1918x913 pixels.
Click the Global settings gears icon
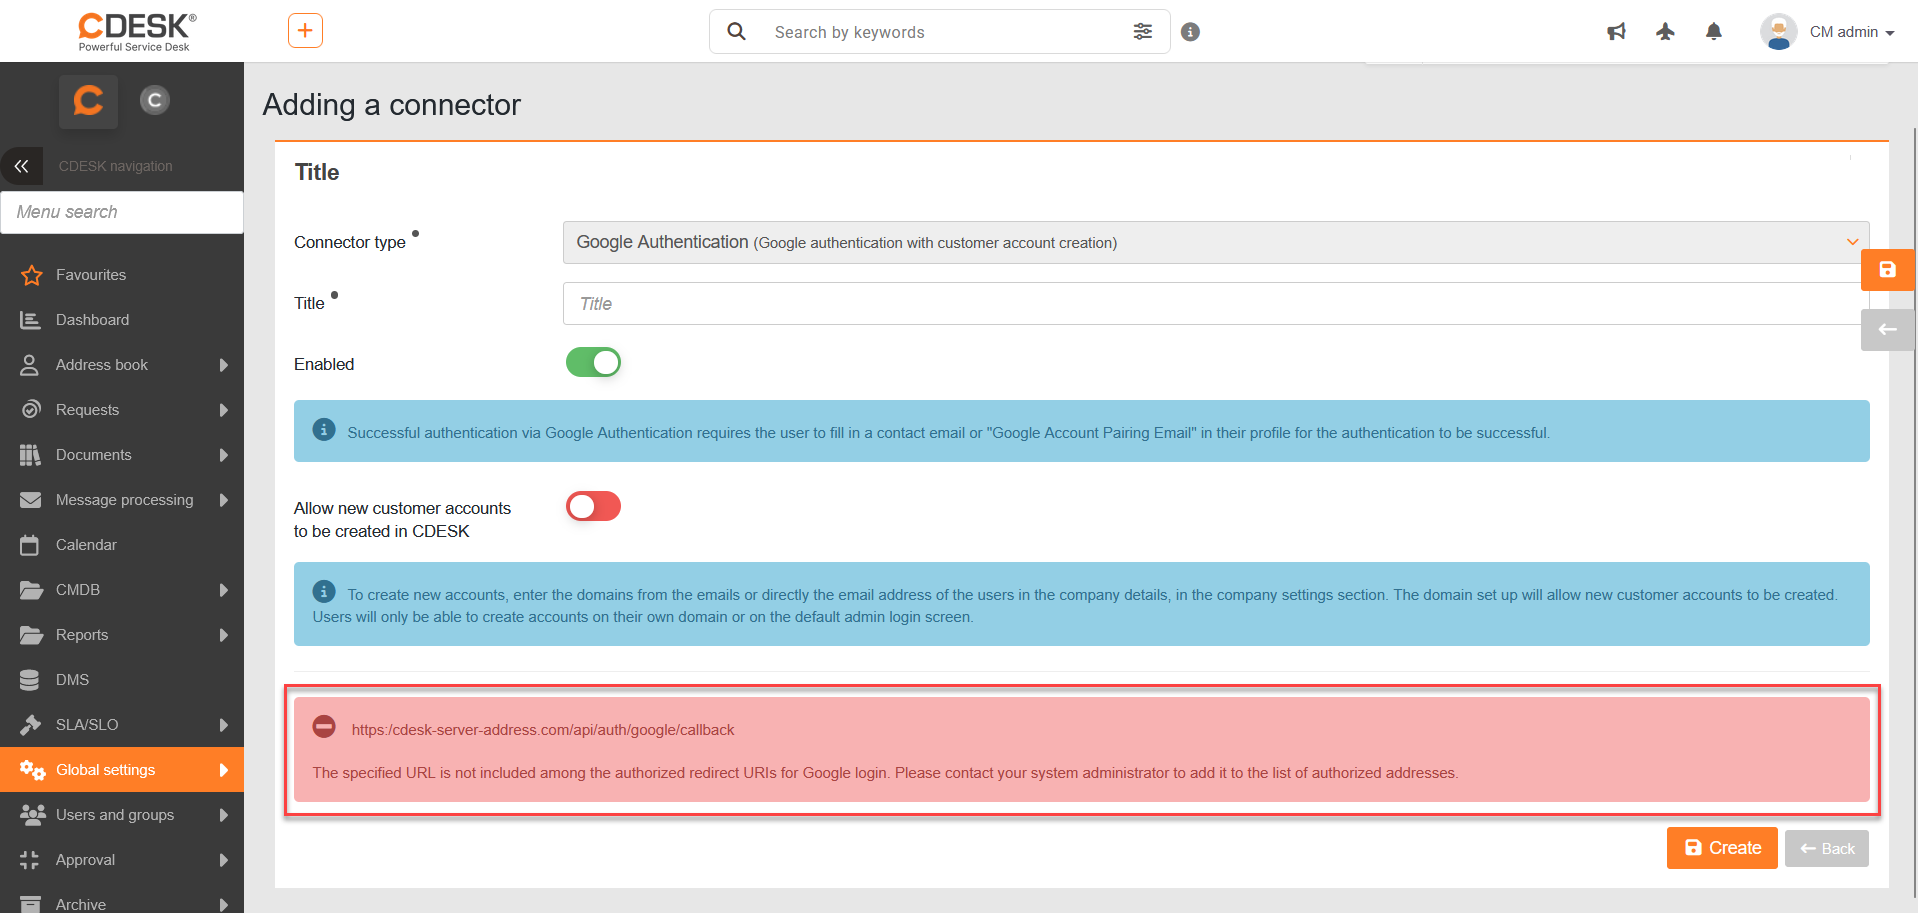tap(32, 770)
